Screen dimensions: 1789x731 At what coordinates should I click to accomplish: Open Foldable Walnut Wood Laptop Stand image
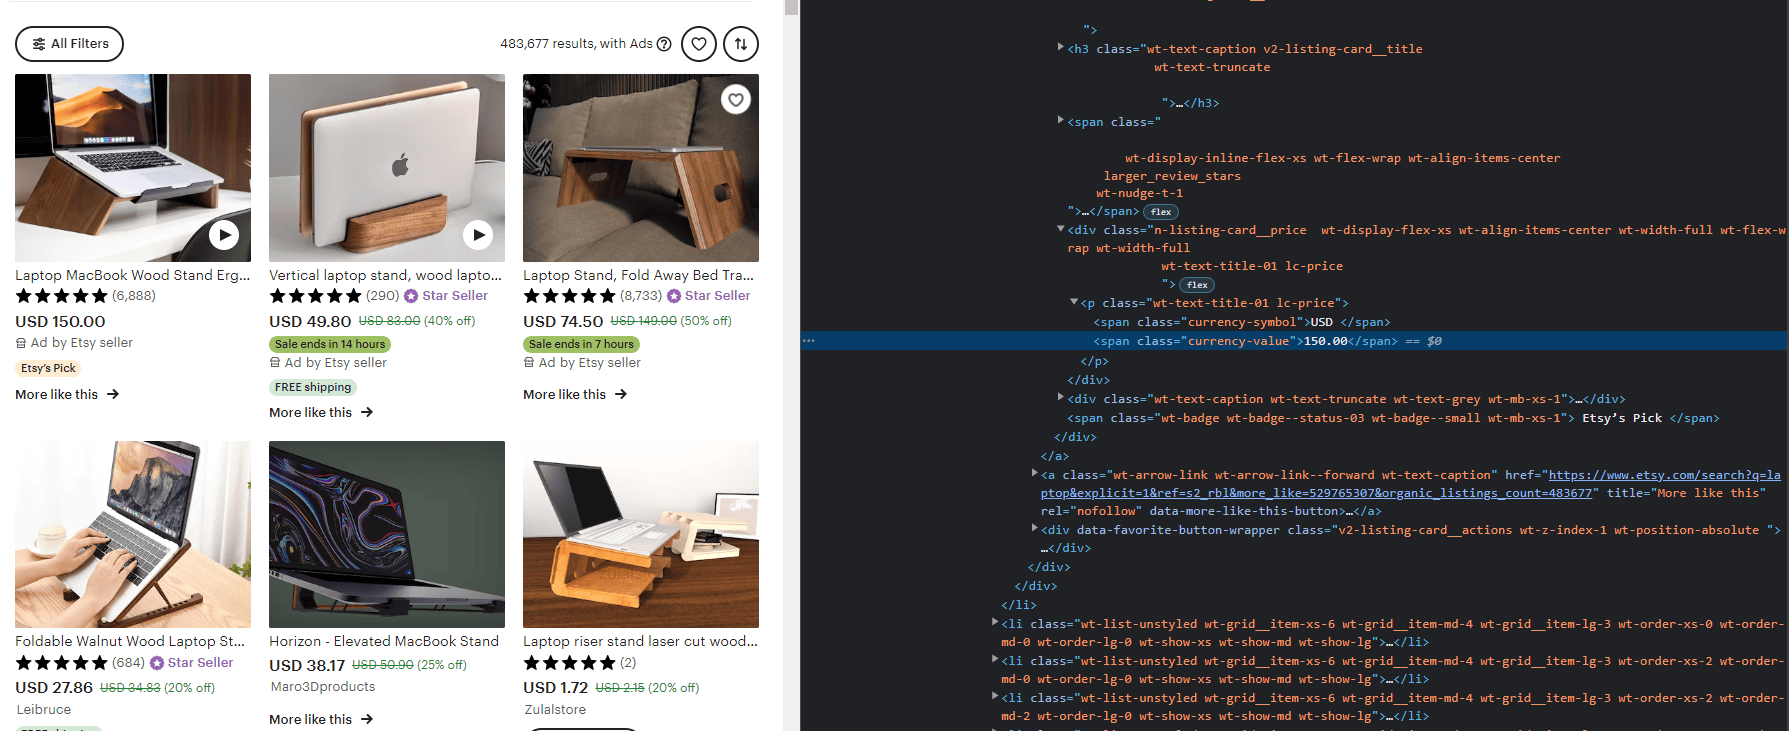(133, 534)
